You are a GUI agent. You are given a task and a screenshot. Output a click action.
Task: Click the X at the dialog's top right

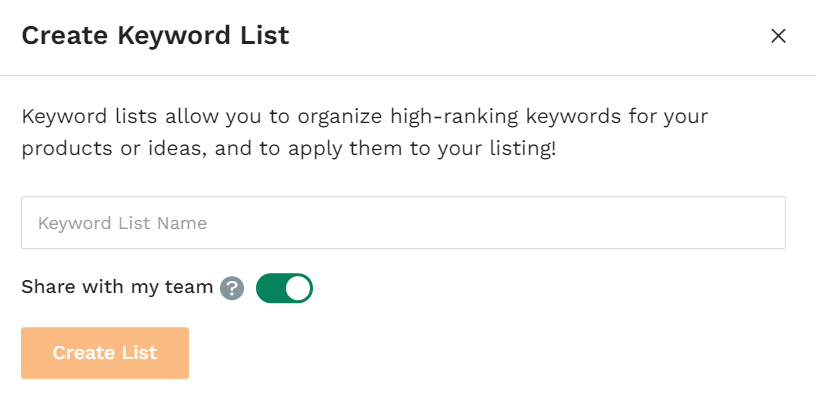tap(778, 36)
